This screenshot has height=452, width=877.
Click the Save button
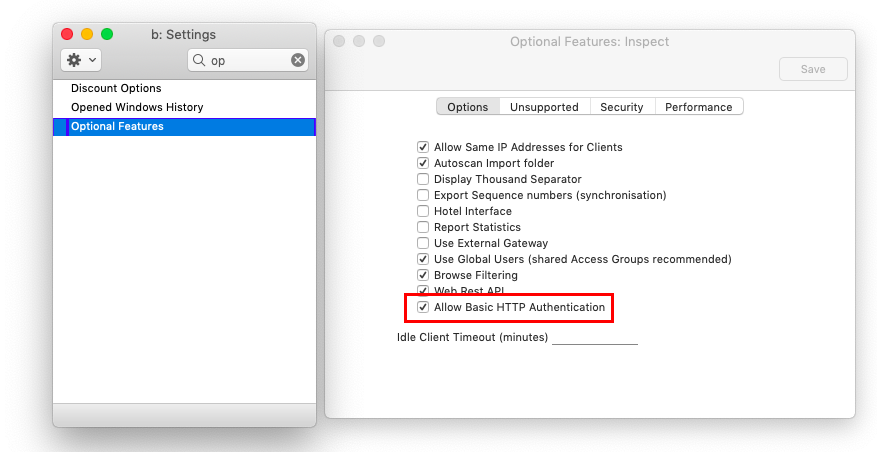(x=813, y=69)
